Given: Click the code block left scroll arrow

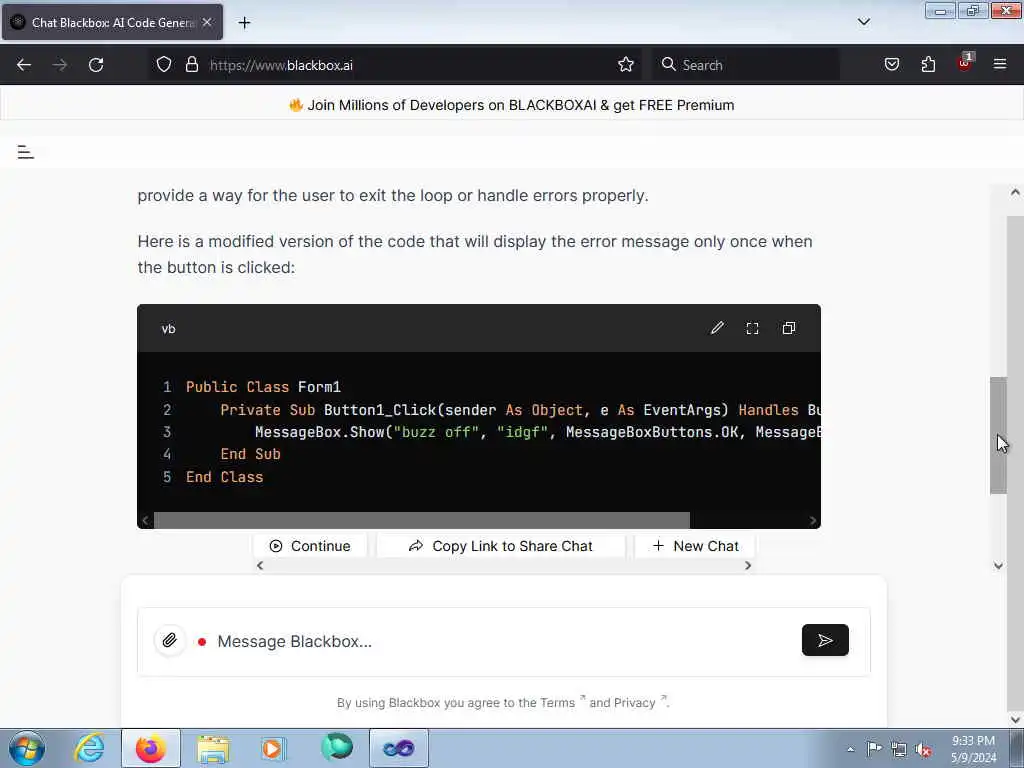Looking at the screenshot, I should [145, 520].
